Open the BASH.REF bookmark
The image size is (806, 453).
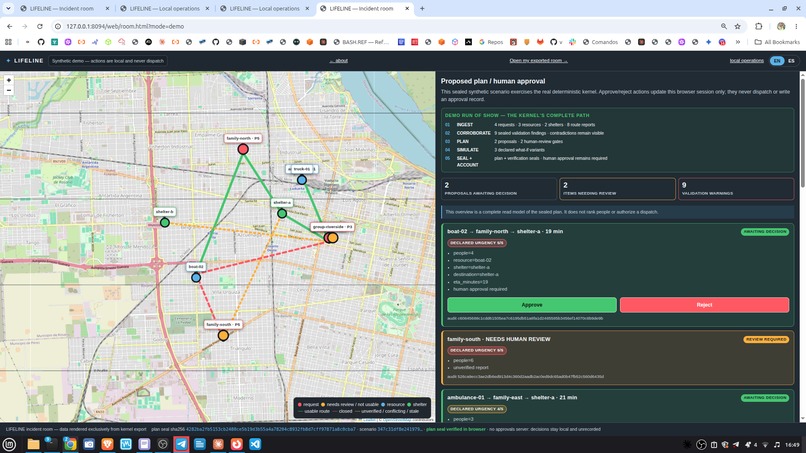tap(362, 42)
